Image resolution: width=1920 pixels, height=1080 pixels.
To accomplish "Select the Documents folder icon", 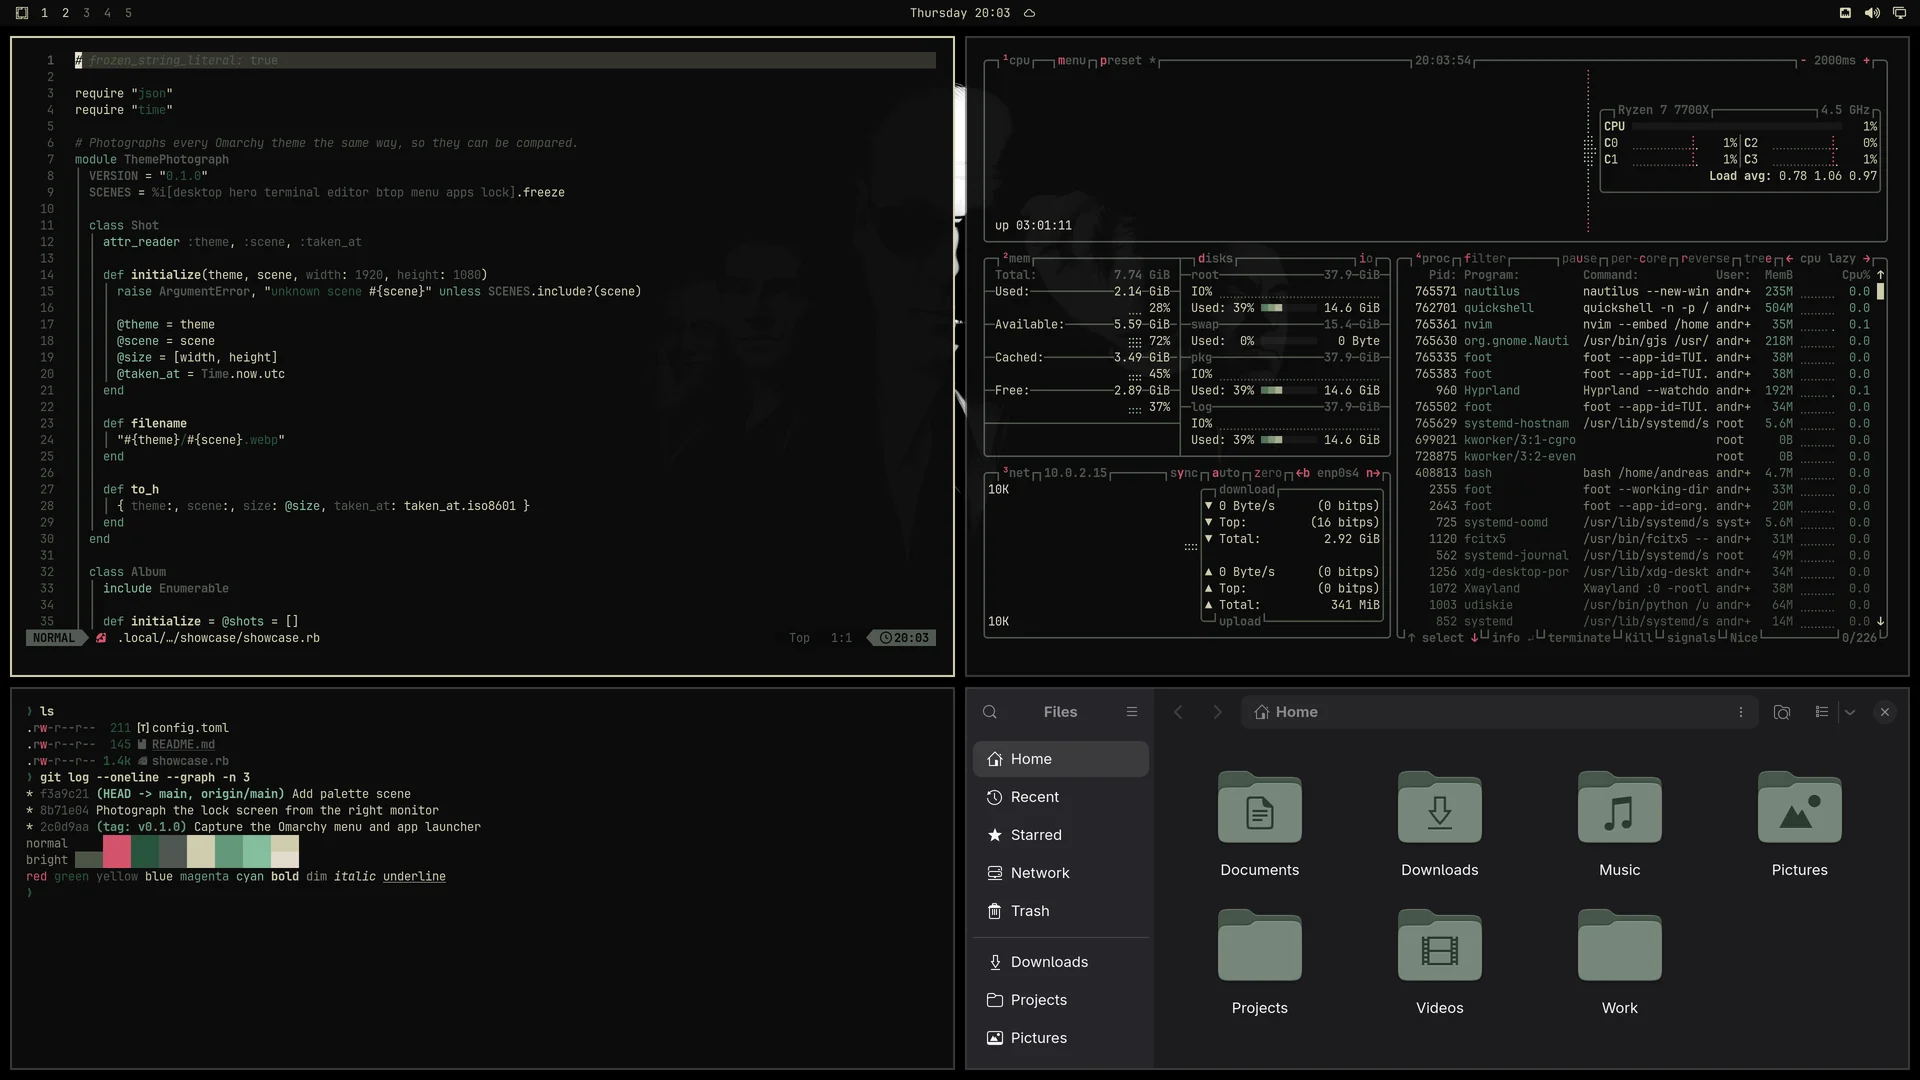I will [x=1260, y=807].
